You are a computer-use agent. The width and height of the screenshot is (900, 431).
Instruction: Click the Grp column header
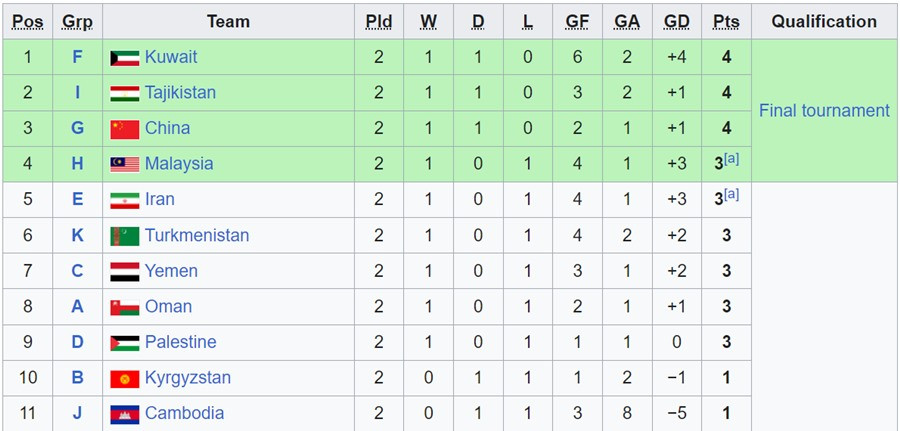click(77, 21)
